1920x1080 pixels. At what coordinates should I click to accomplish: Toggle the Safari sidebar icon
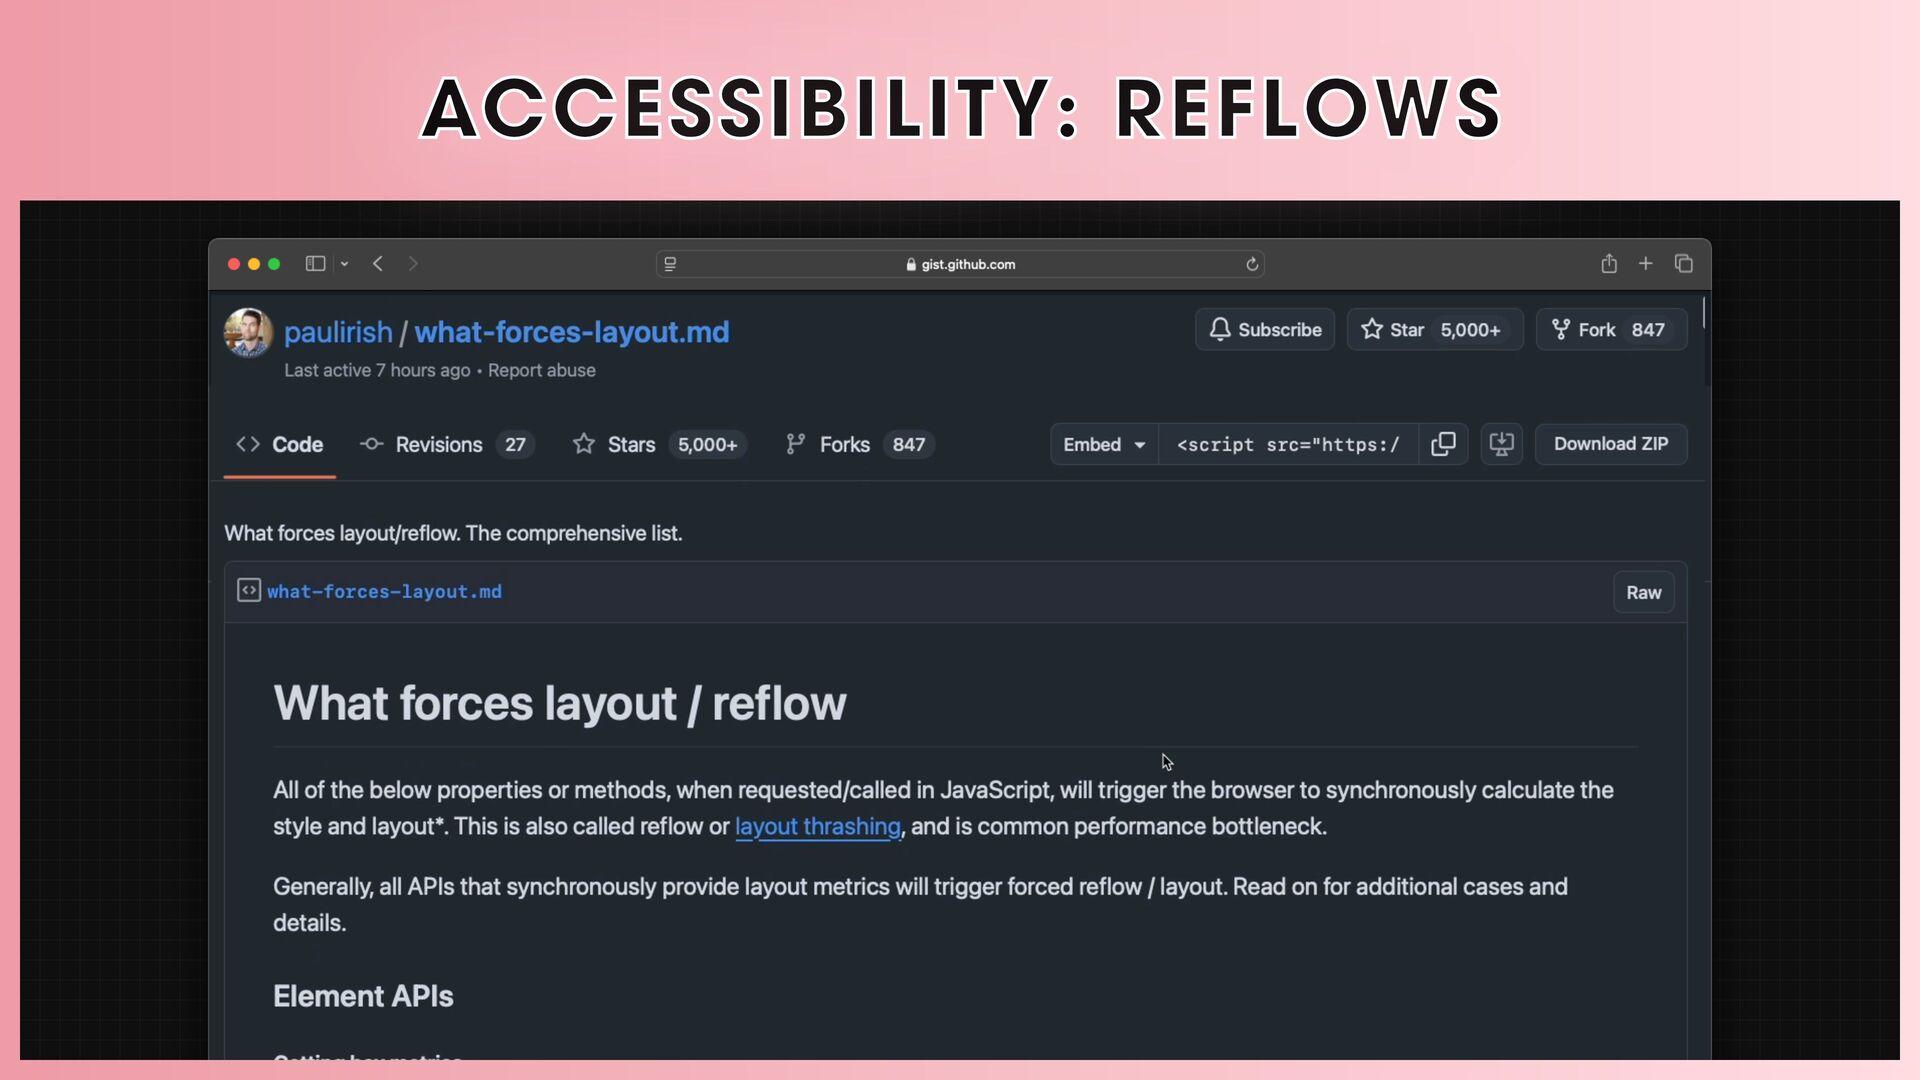[315, 264]
